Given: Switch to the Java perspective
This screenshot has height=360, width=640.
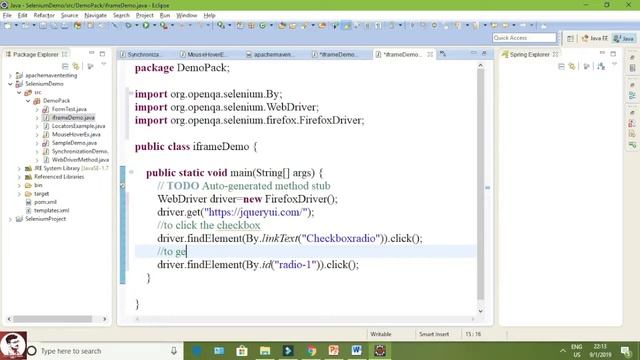Looking at the screenshot, I should [x=624, y=38].
